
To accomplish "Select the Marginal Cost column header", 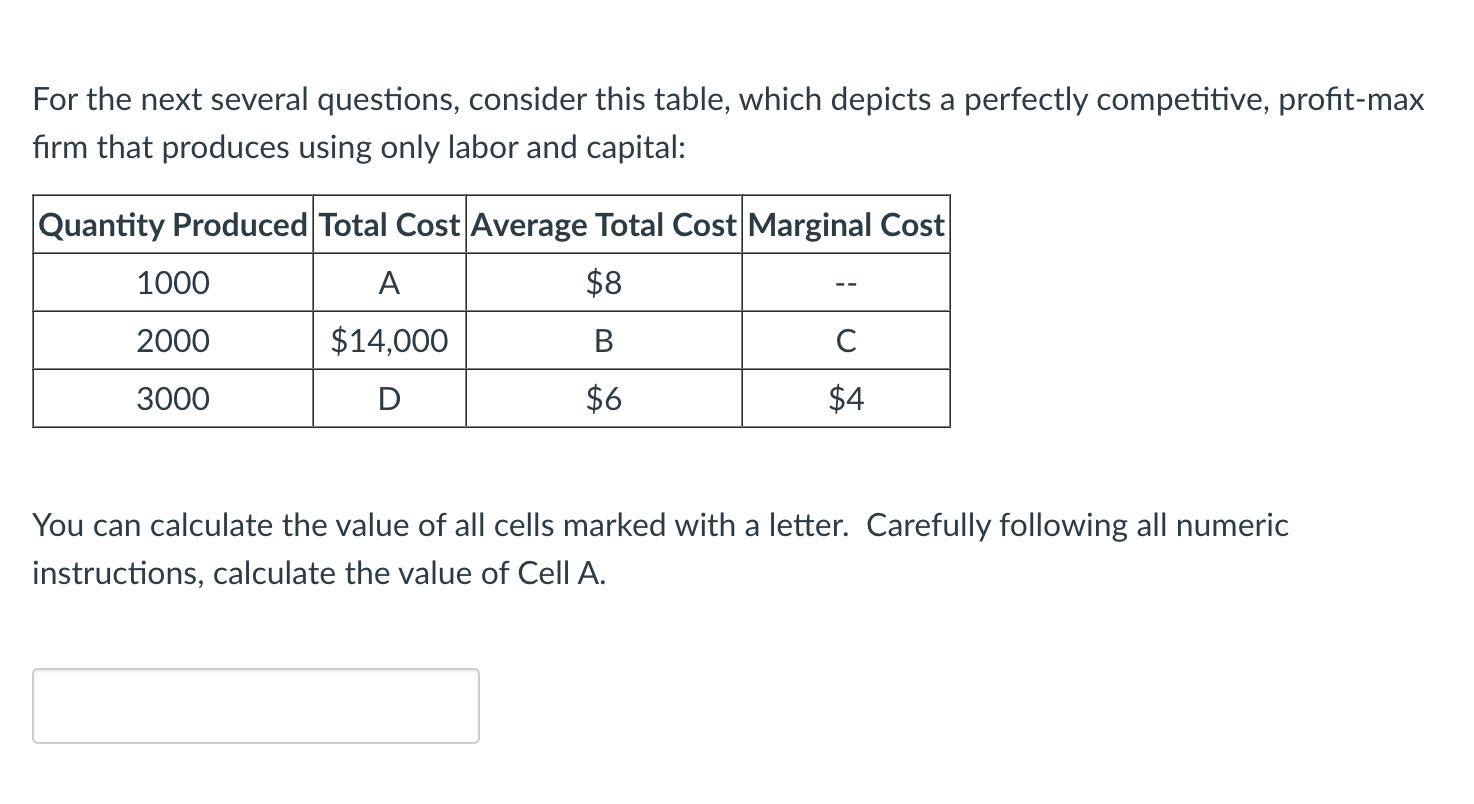I will point(845,225).
